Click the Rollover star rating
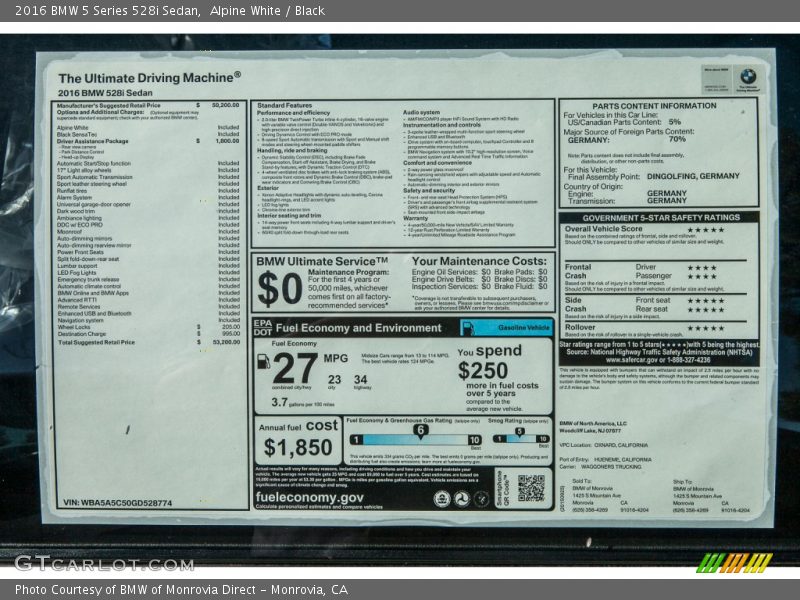This screenshot has height=600, width=800. tap(704, 327)
